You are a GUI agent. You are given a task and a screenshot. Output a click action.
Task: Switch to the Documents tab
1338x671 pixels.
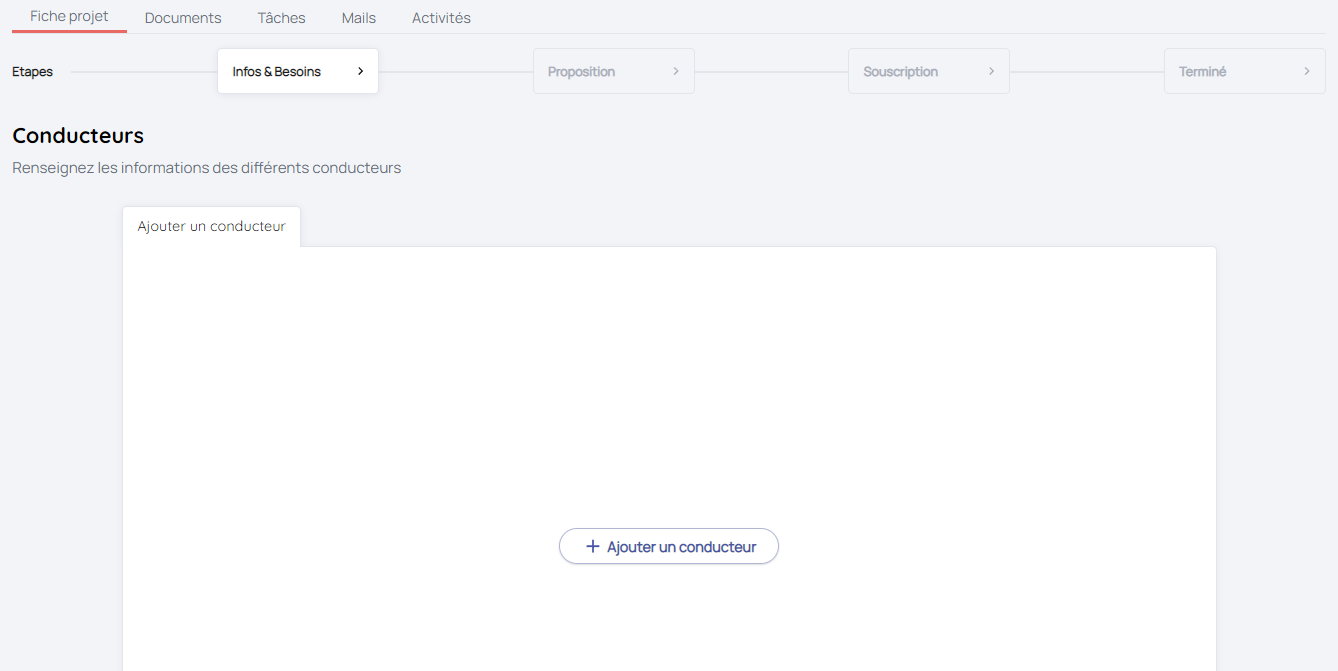[183, 18]
